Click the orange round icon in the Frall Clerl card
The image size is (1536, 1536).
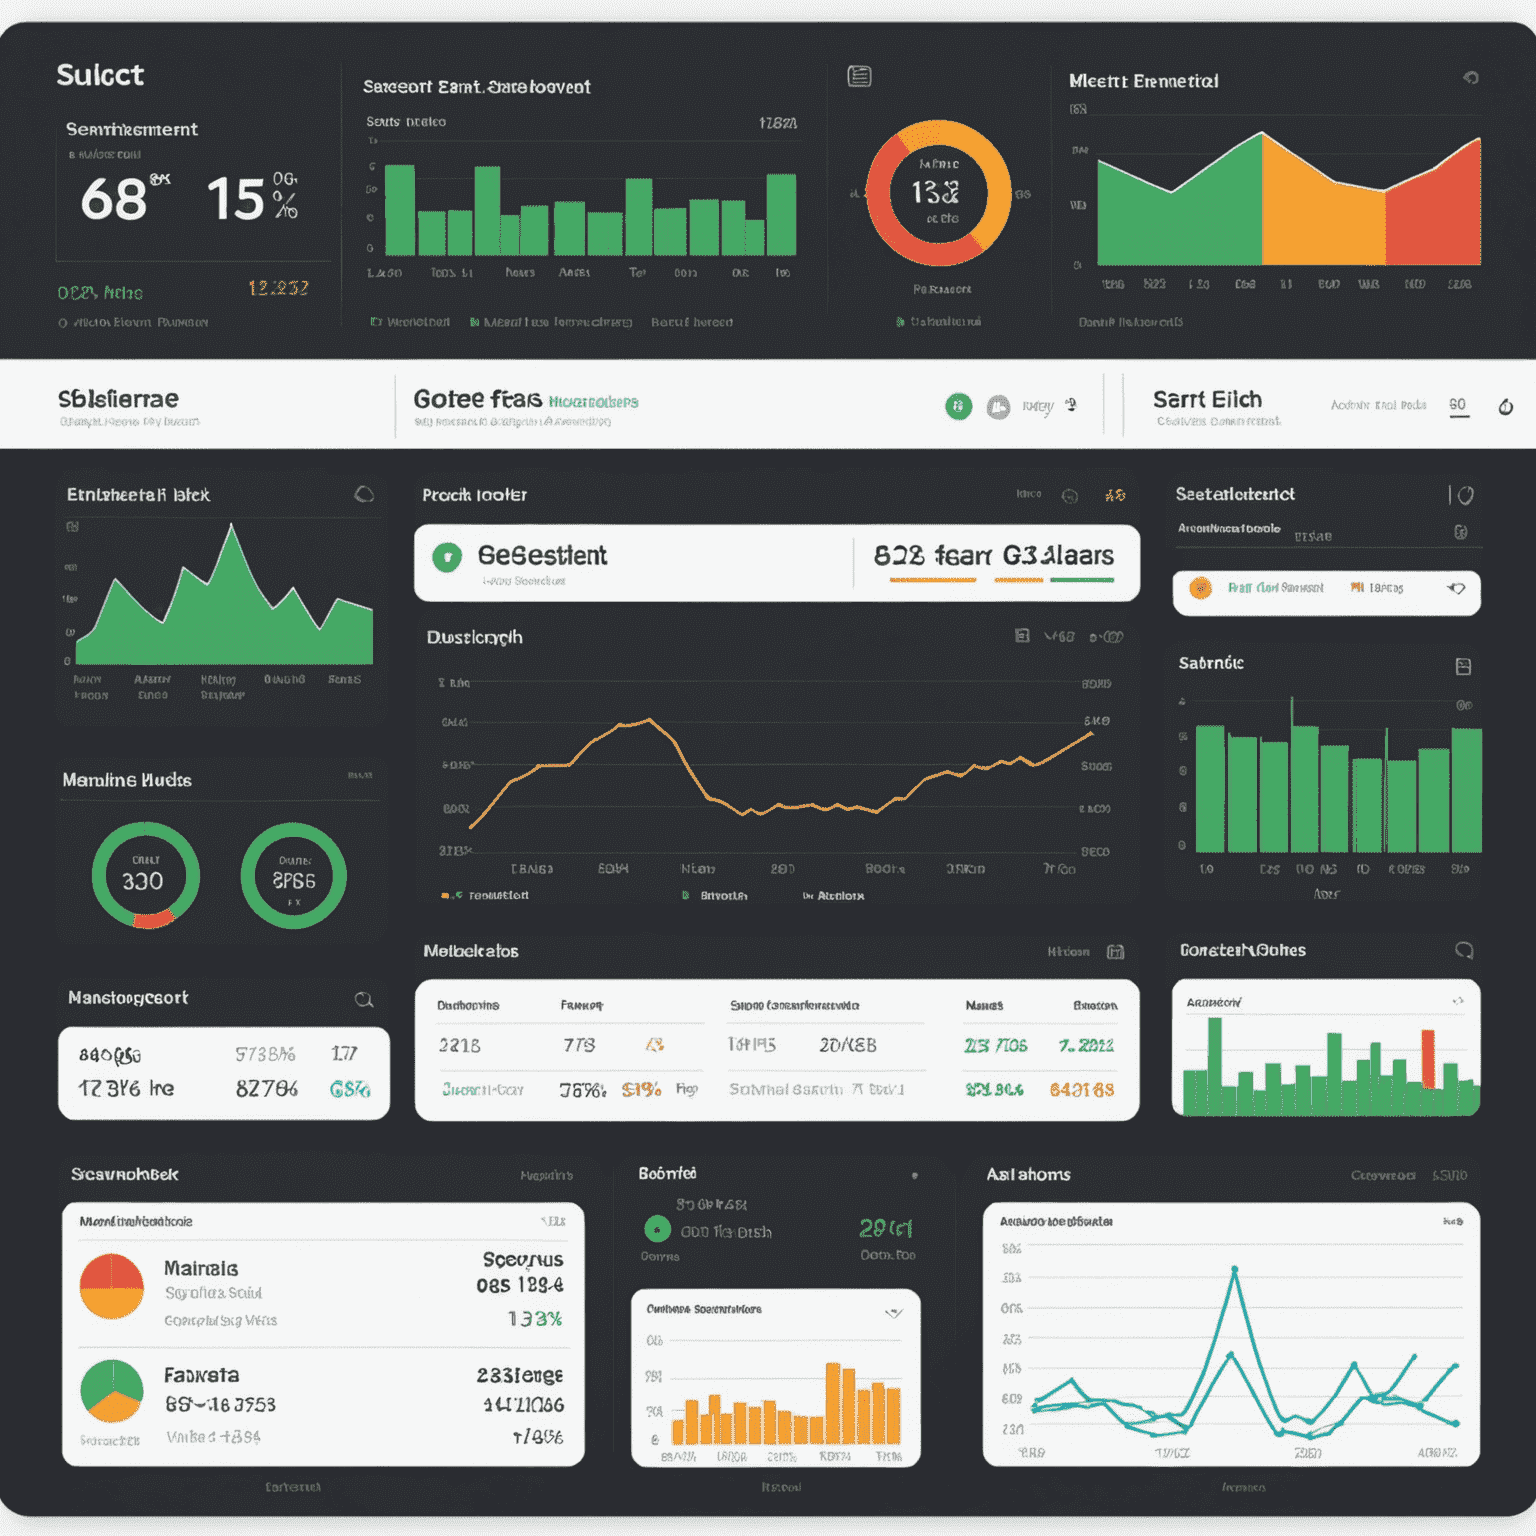click(x=1200, y=588)
